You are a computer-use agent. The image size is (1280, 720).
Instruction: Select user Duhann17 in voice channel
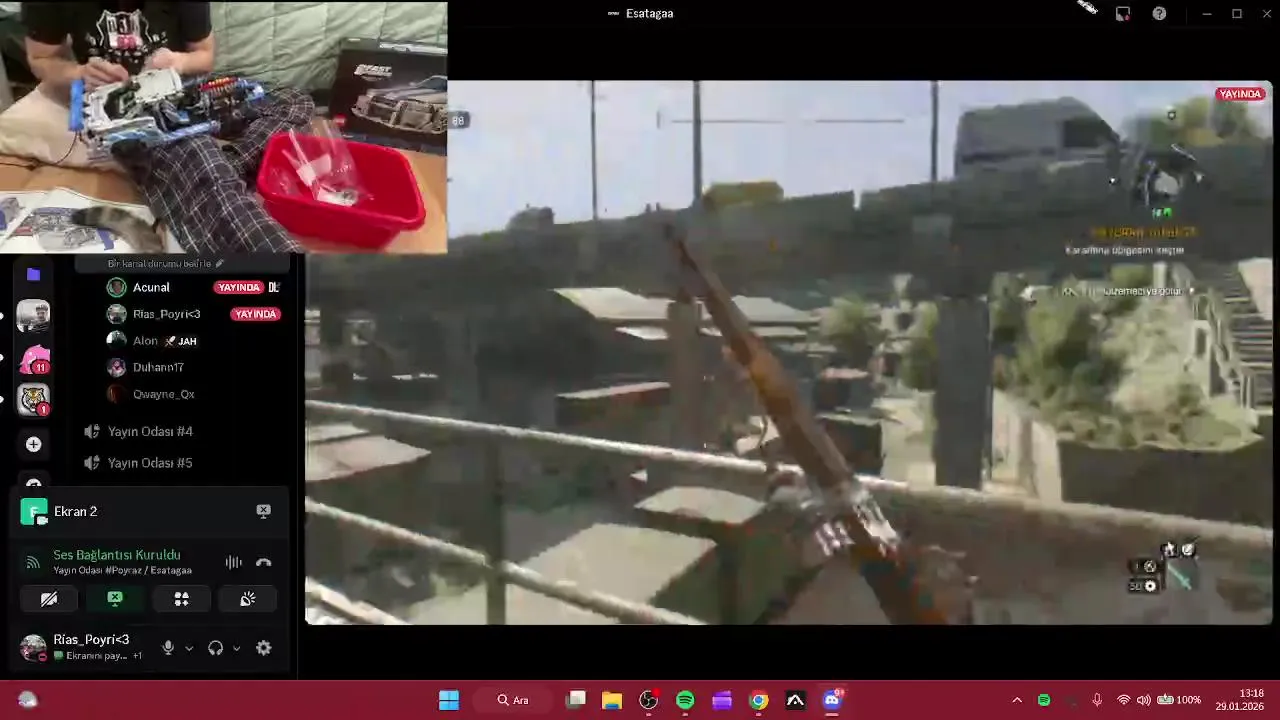coord(158,367)
